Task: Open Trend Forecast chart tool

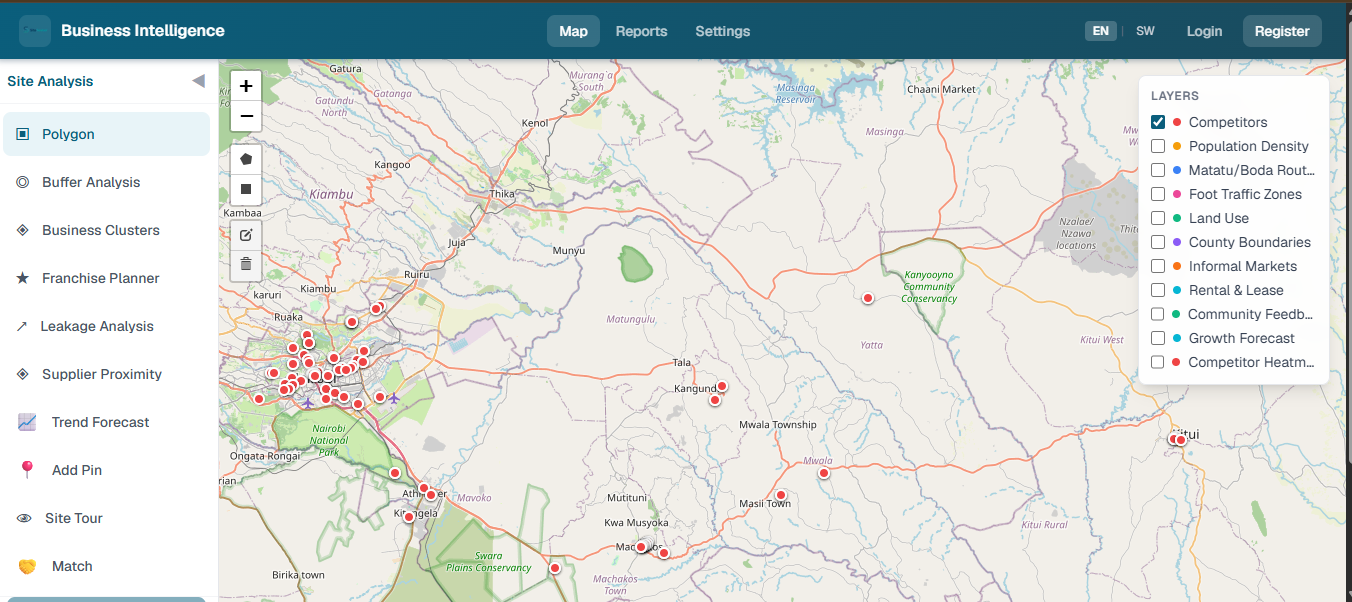Action: pos(106,422)
